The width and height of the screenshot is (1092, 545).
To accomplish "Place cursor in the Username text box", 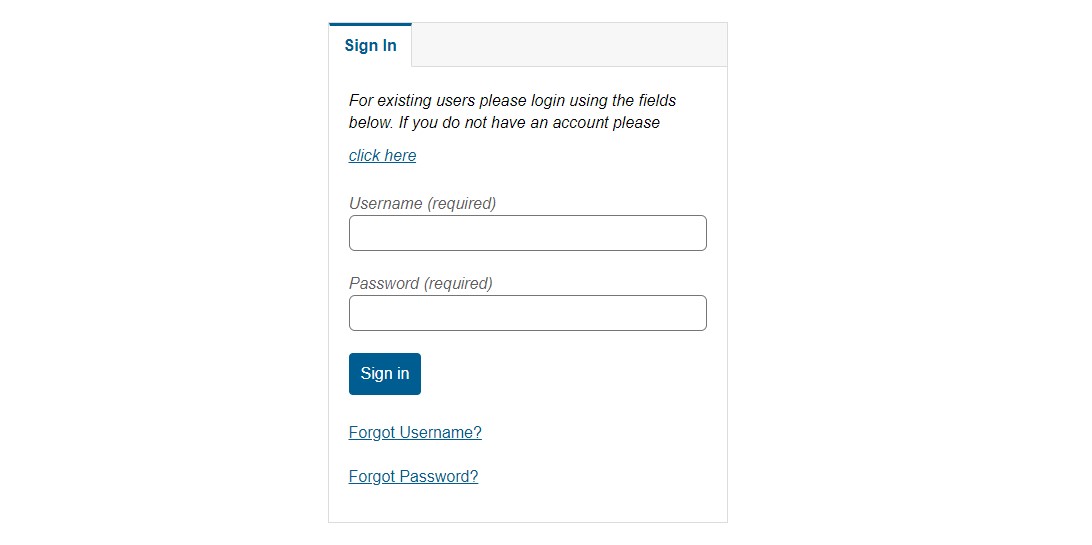I will click(527, 233).
